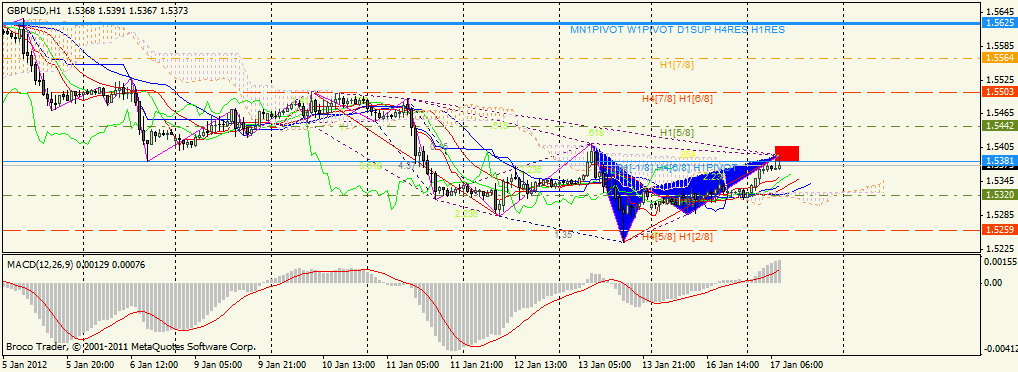The width and height of the screenshot is (1018, 372).
Task: Click the 1.35 Fibonacci ratio label
Action: (x=564, y=234)
